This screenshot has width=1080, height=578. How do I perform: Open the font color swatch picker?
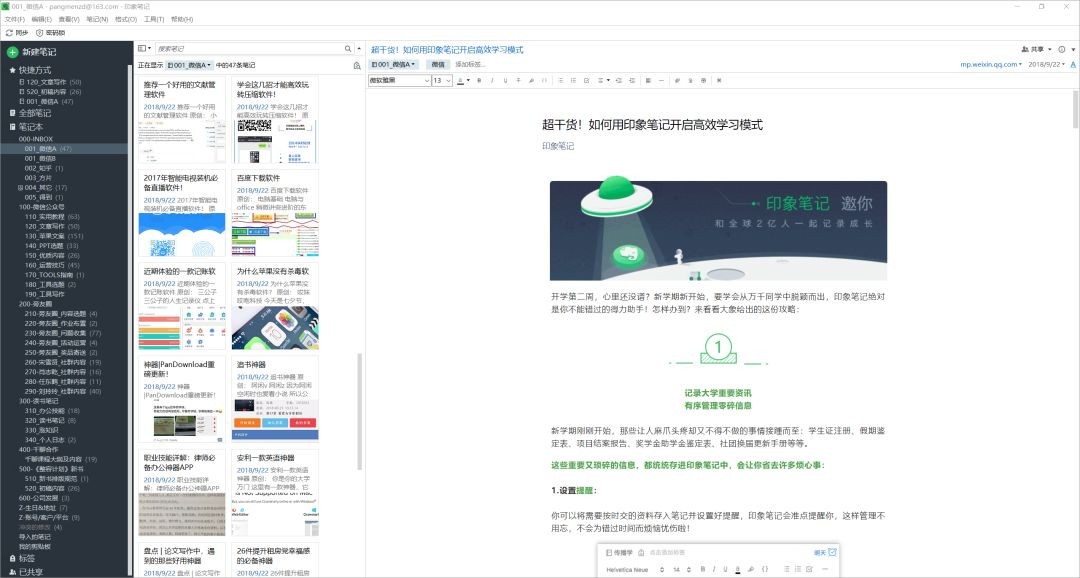click(461, 78)
